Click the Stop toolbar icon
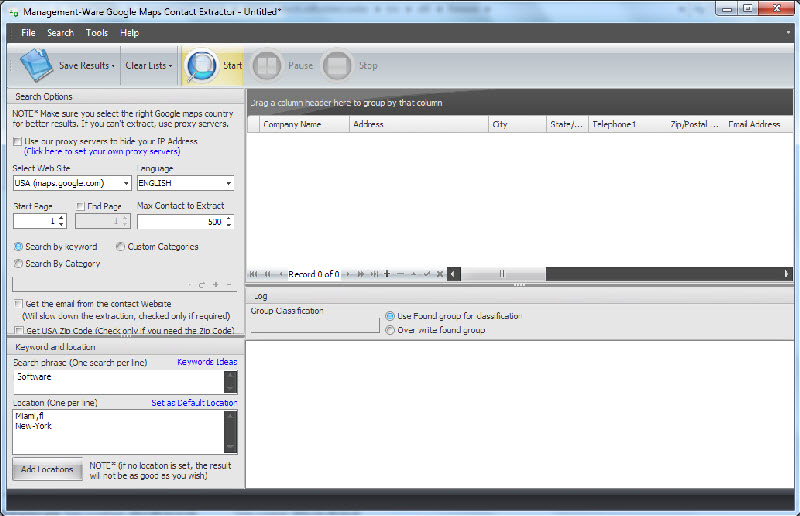This screenshot has width=800, height=516. click(x=337, y=65)
